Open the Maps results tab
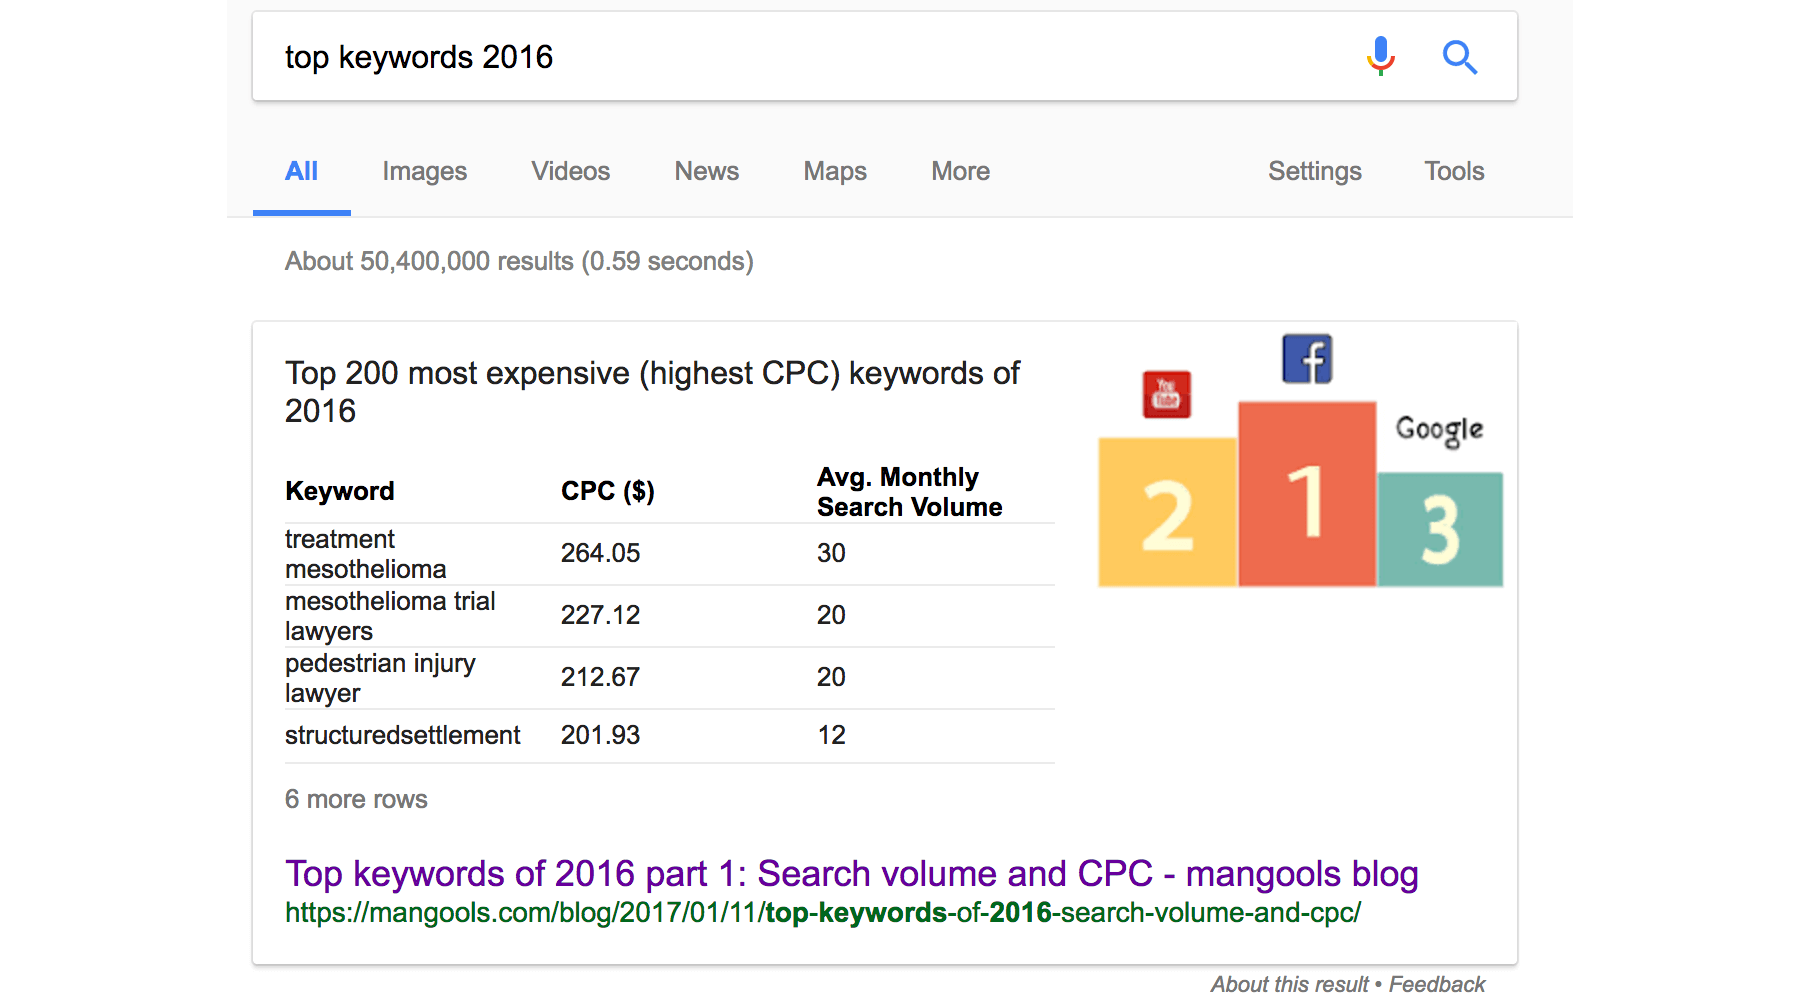 (835, 171)
